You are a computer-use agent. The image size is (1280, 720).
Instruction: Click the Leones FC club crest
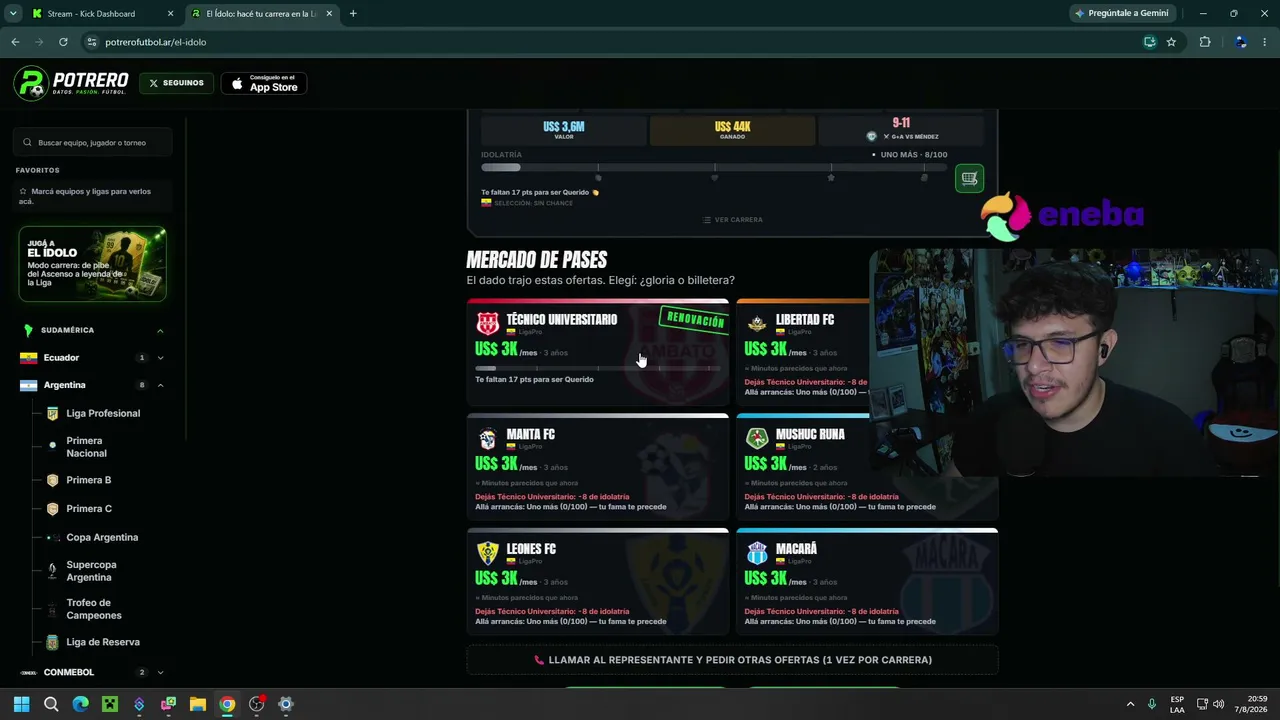click(487, 553)
